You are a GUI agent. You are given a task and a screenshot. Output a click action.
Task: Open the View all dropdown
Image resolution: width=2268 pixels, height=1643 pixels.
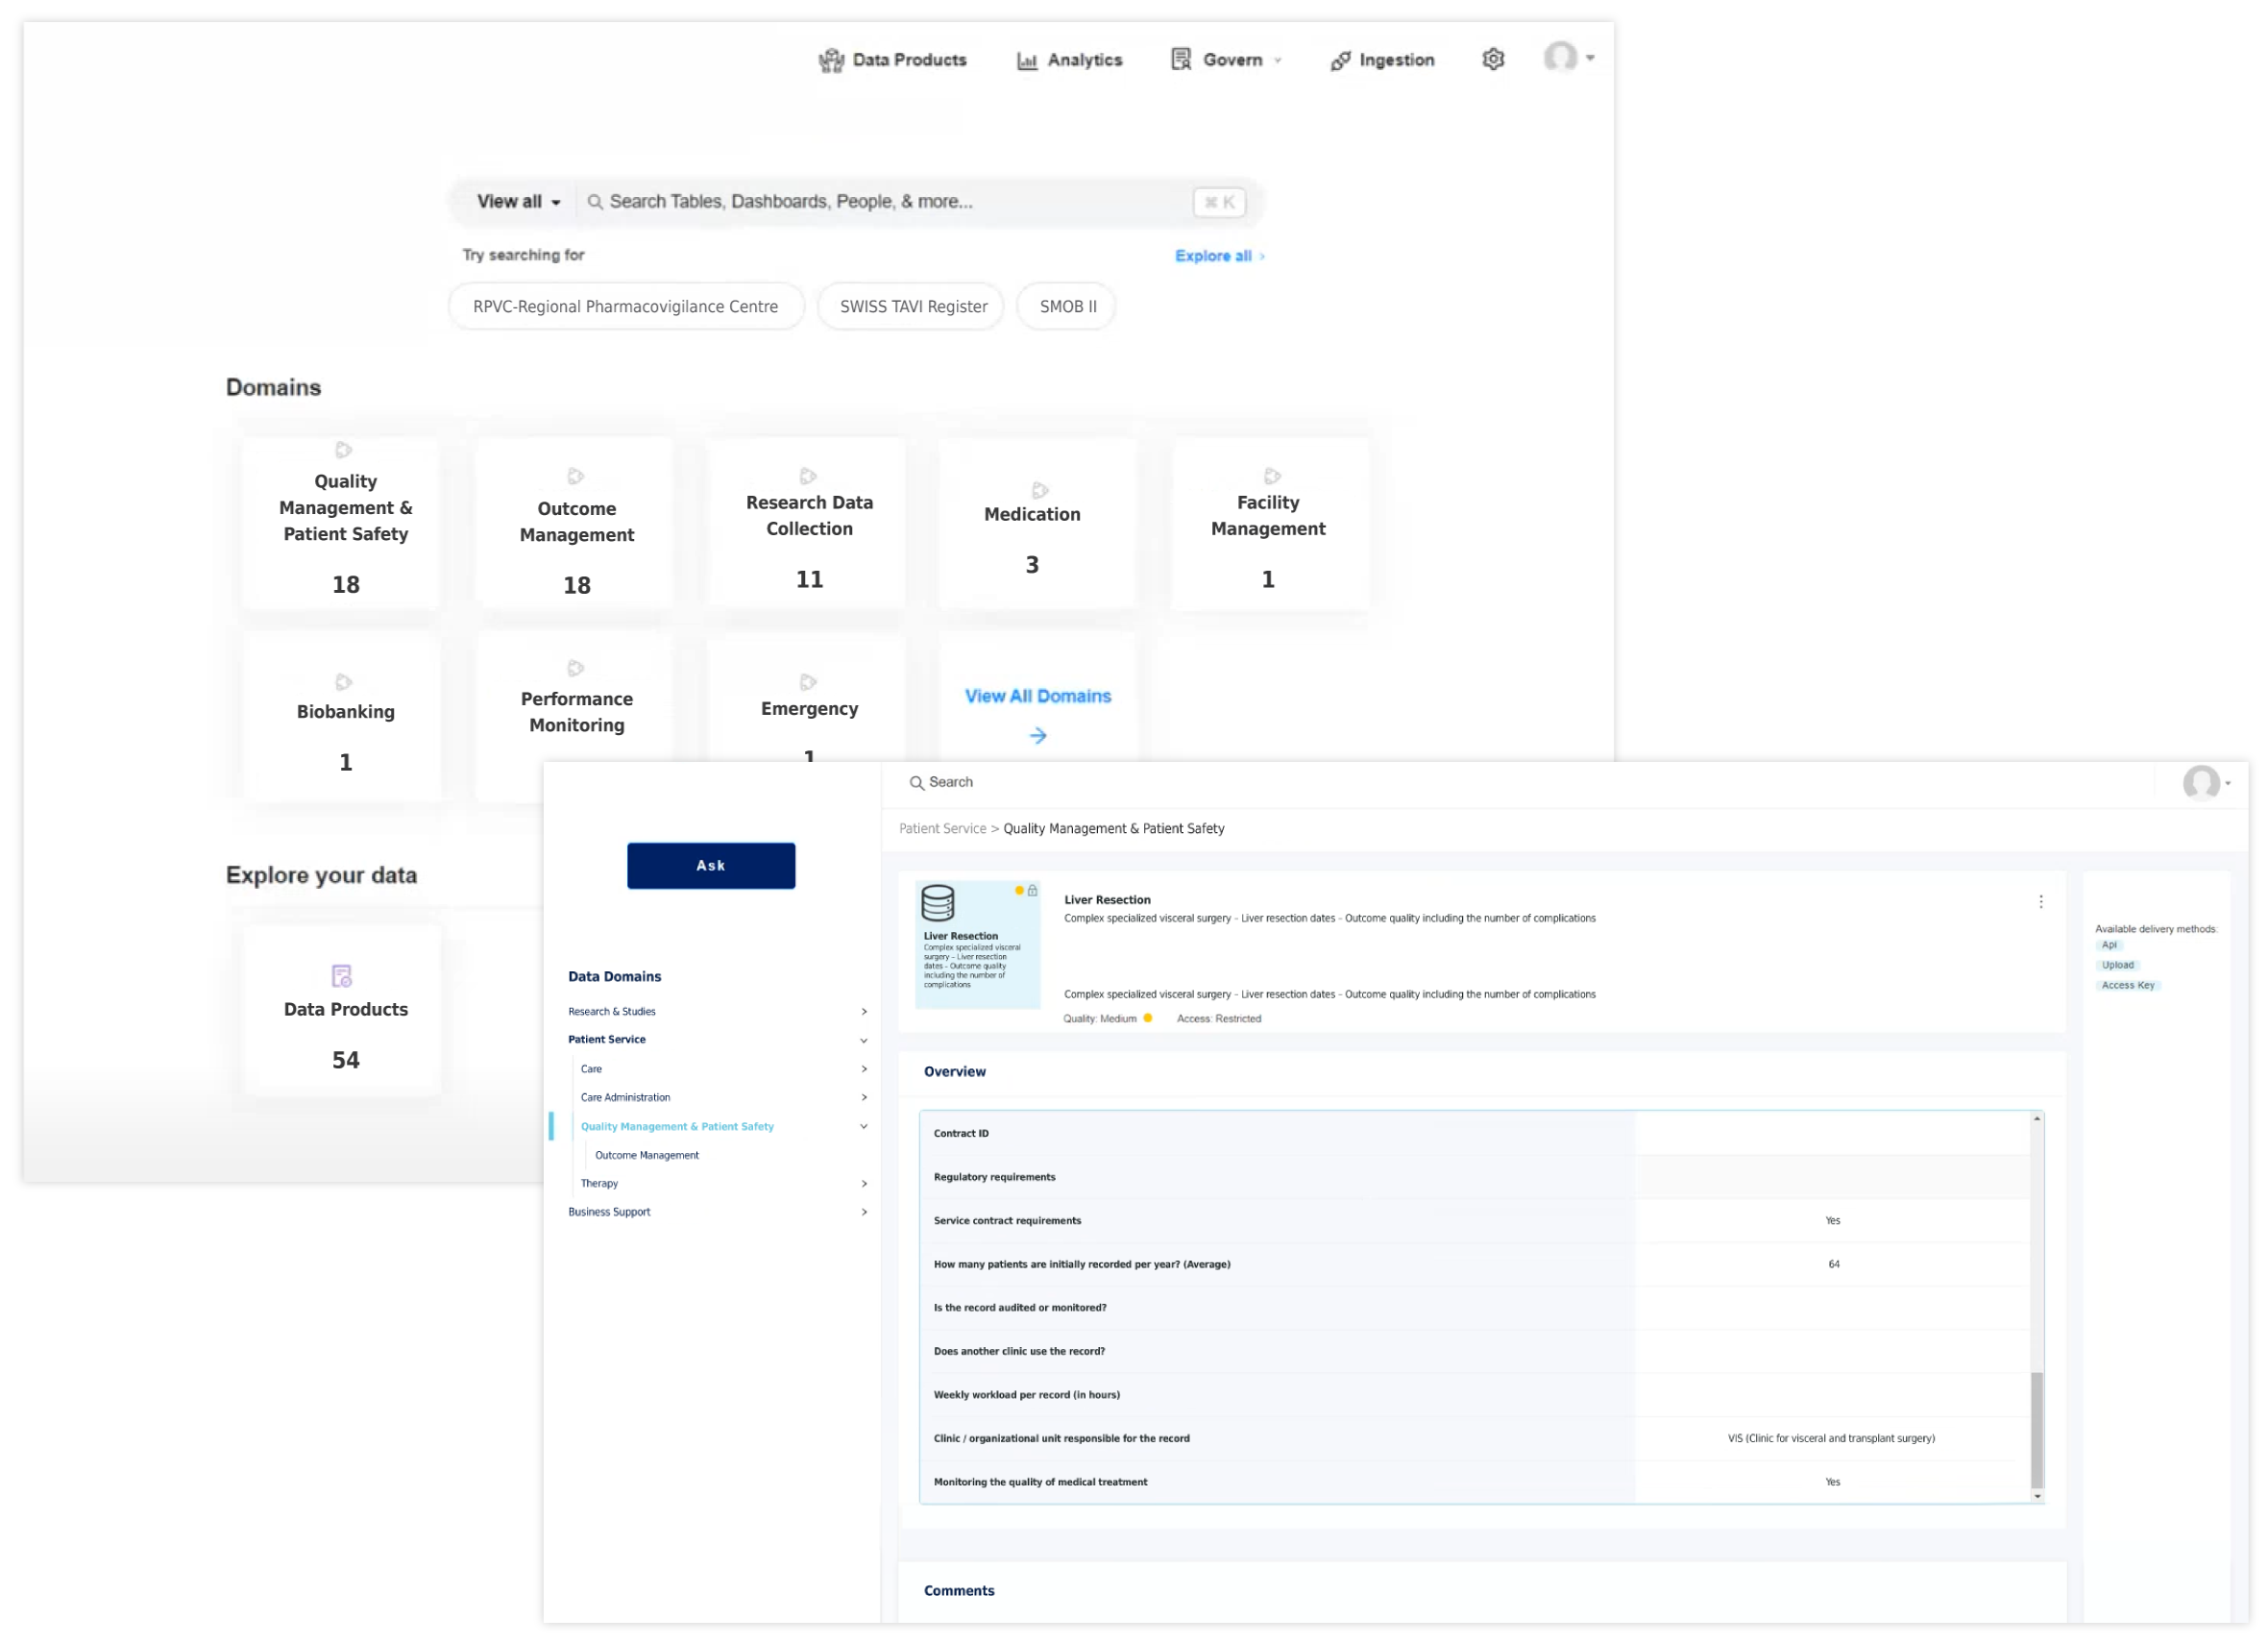(x=518, y=202)
